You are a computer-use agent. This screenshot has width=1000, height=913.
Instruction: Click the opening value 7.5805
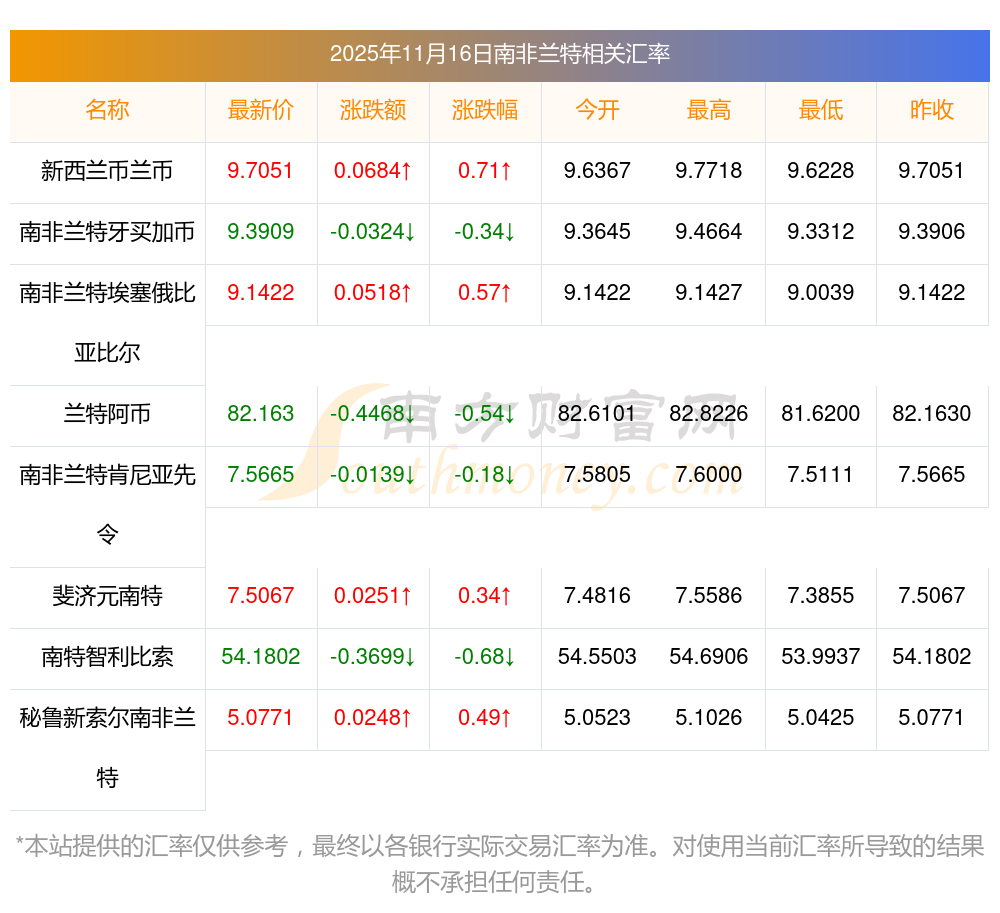[x=597, y=474]
